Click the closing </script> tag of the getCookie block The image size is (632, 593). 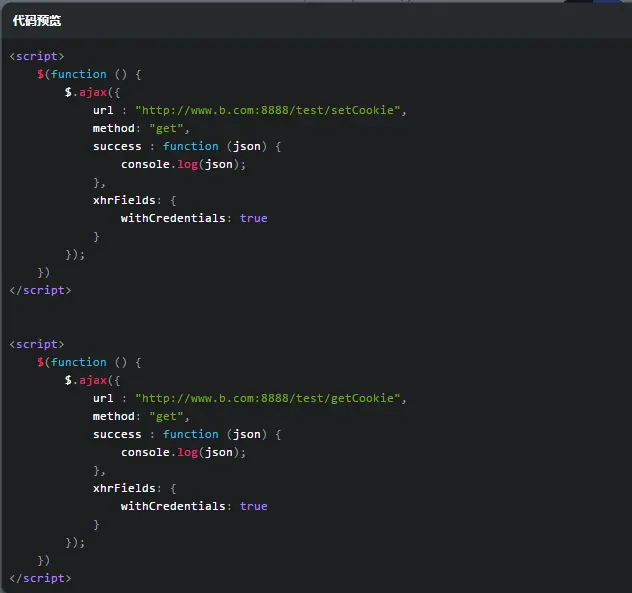pyautogui.click(x=40, y=578)
